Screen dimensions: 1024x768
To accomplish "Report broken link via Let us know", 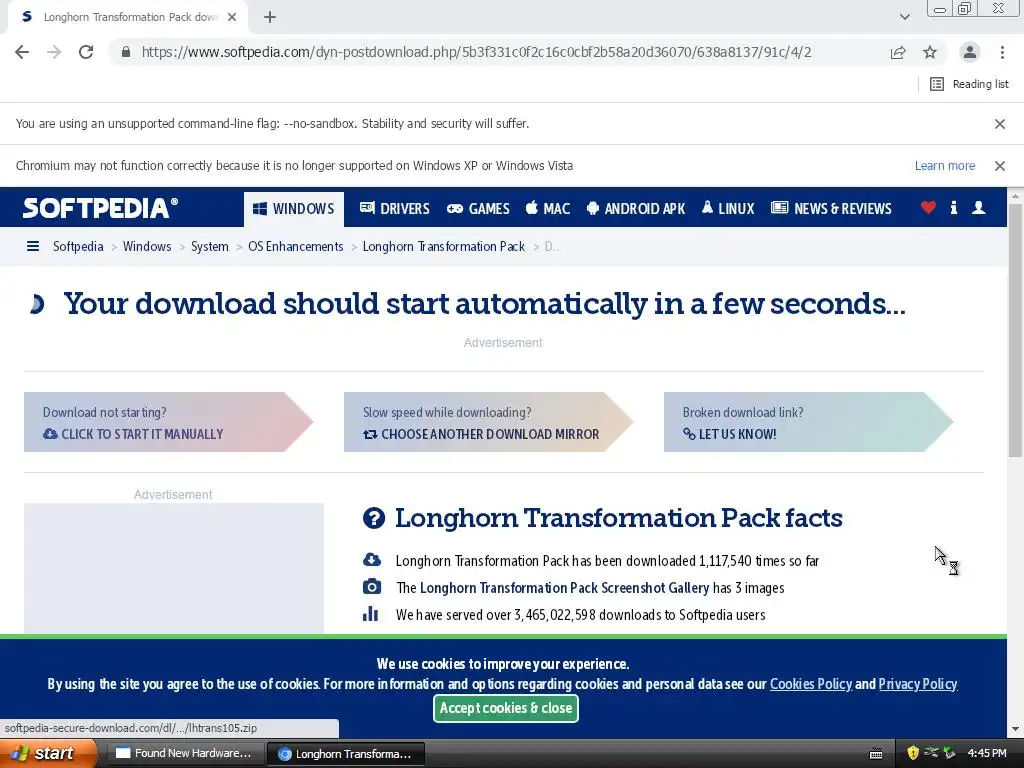I will tap(808, 422).
